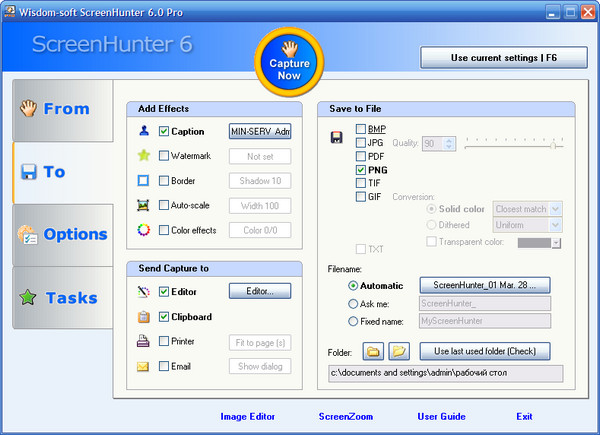The width and height of the screenshot is (600, 435).
Task: Enable the Watermark checkbox
Action: (164, 156)
